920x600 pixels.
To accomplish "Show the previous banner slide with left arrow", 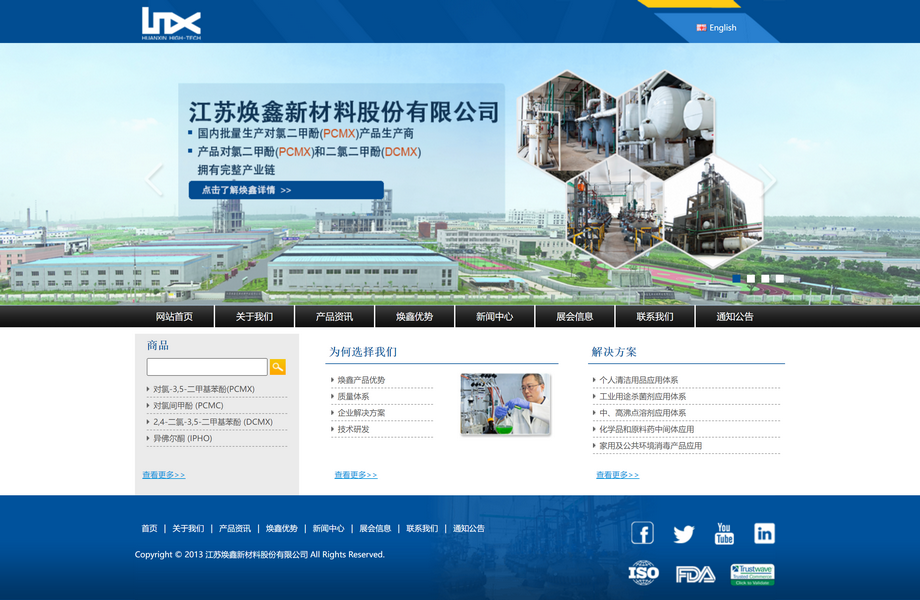I will click(154, 180).
